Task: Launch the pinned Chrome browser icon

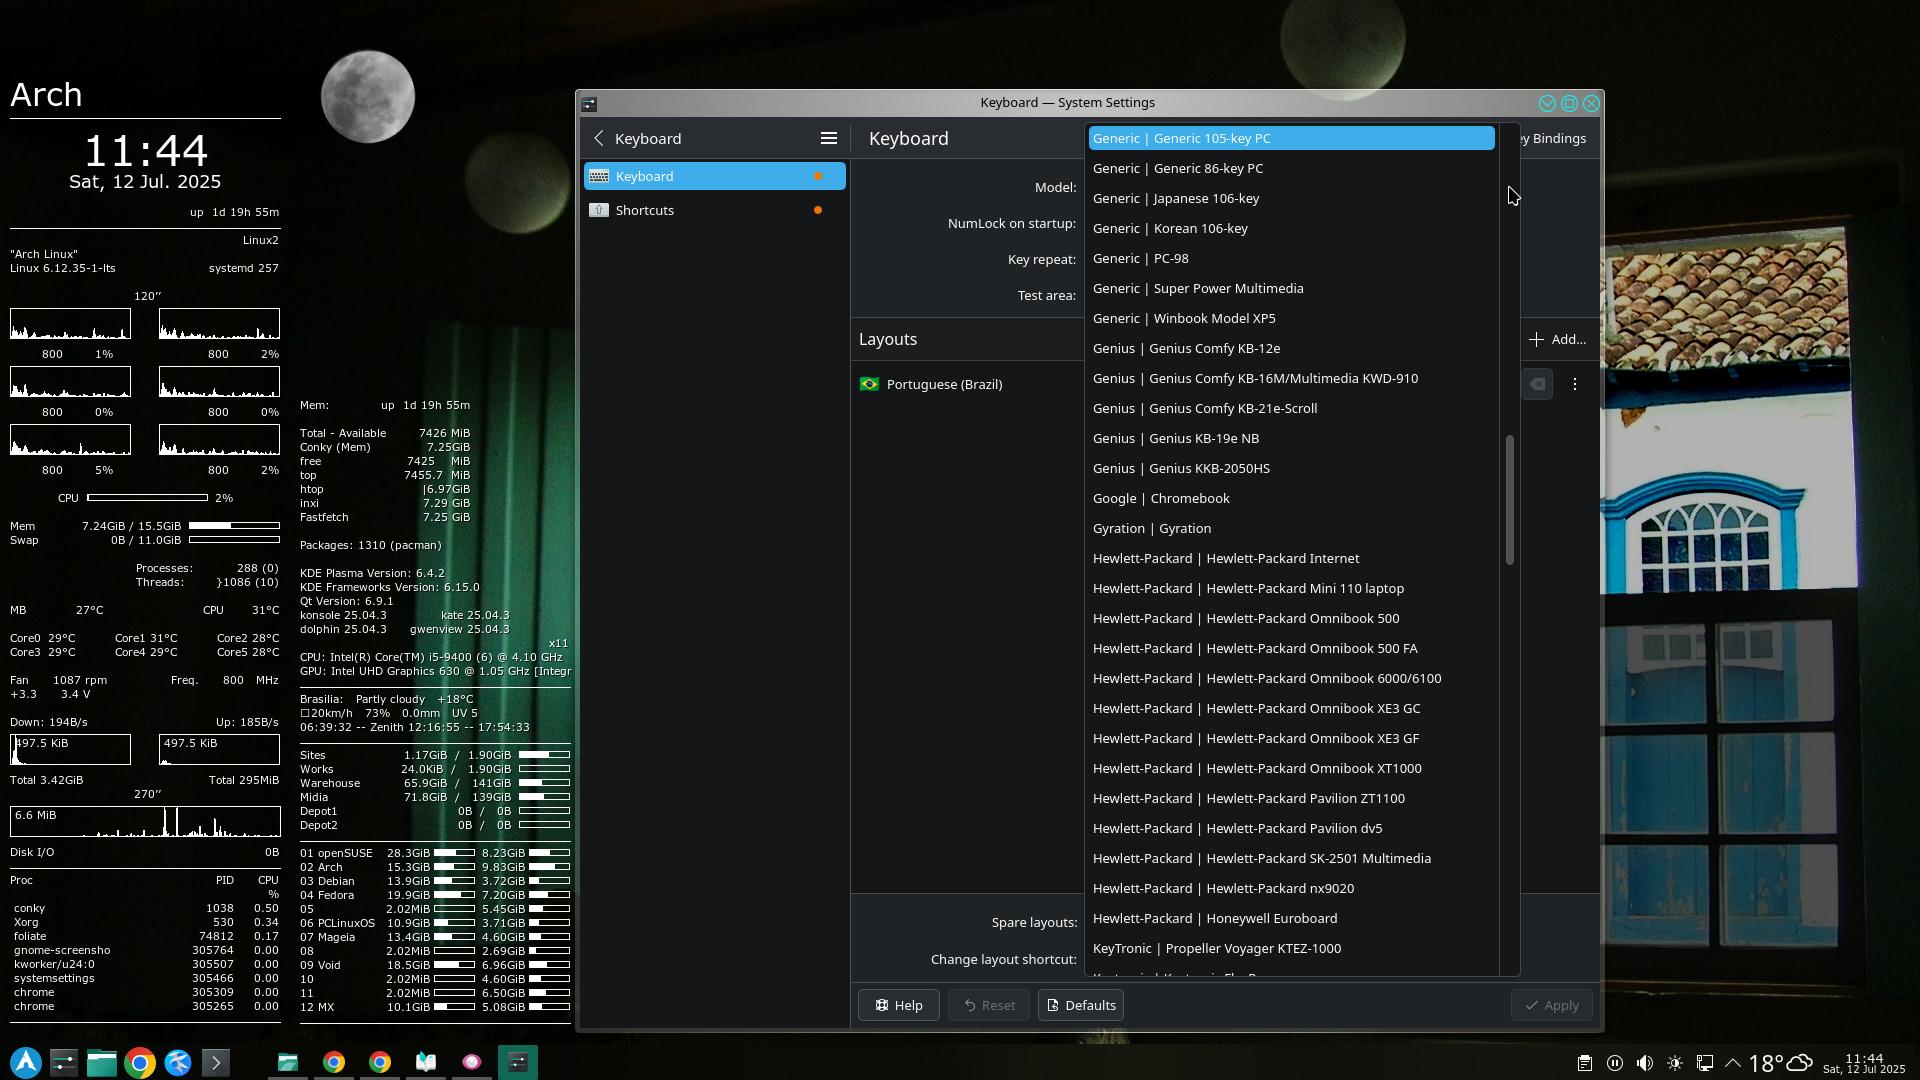Action: (x=140, y=1062)
